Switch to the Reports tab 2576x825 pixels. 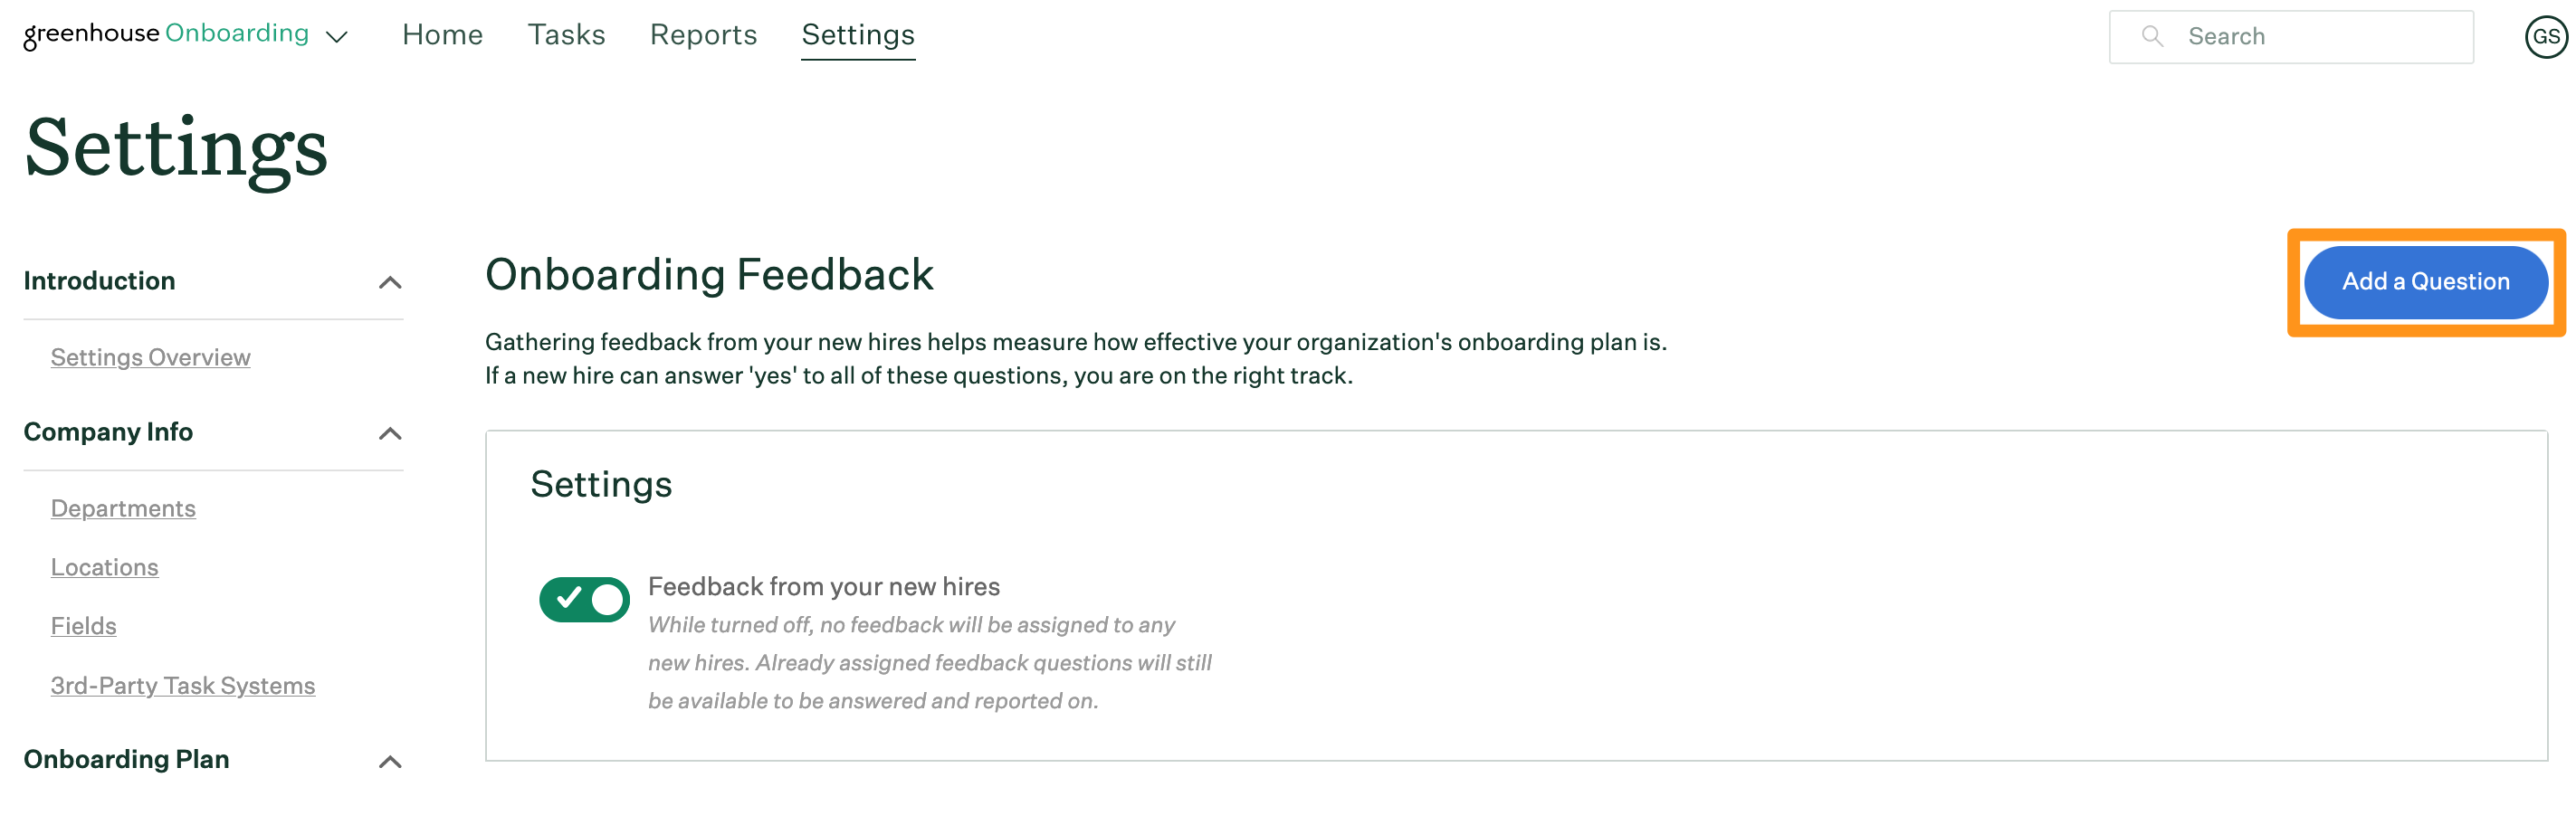(x=703, y=35)
